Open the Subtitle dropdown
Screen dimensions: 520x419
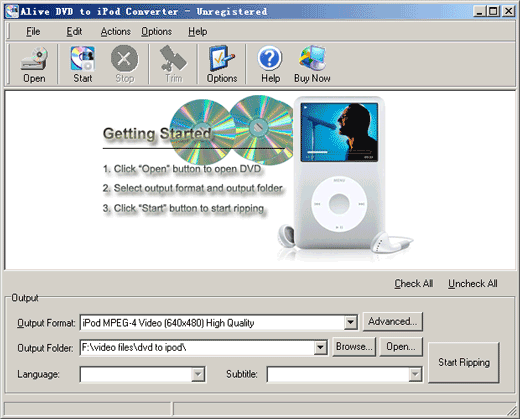(x=415, y=374)
